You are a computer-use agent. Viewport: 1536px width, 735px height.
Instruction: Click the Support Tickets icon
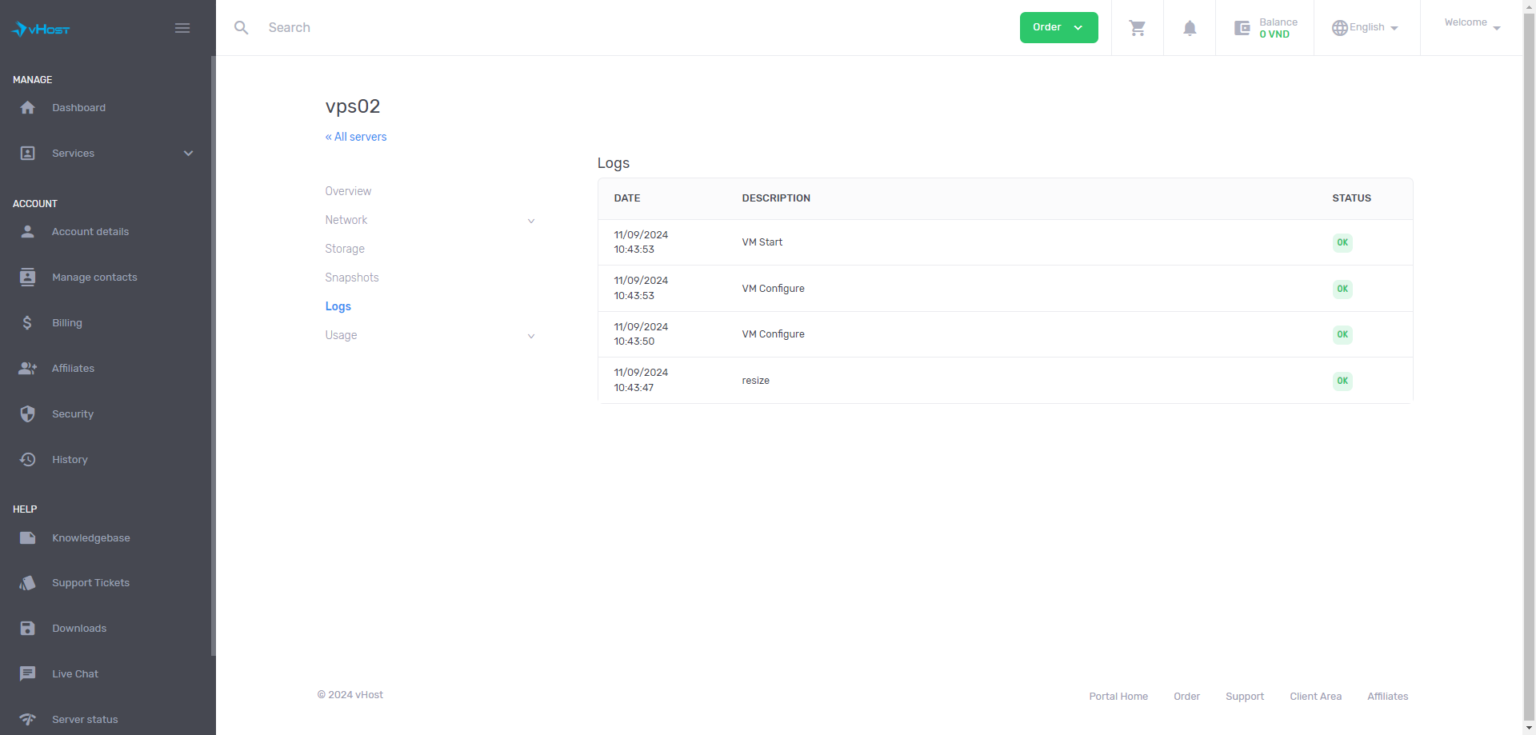[28, 583]
